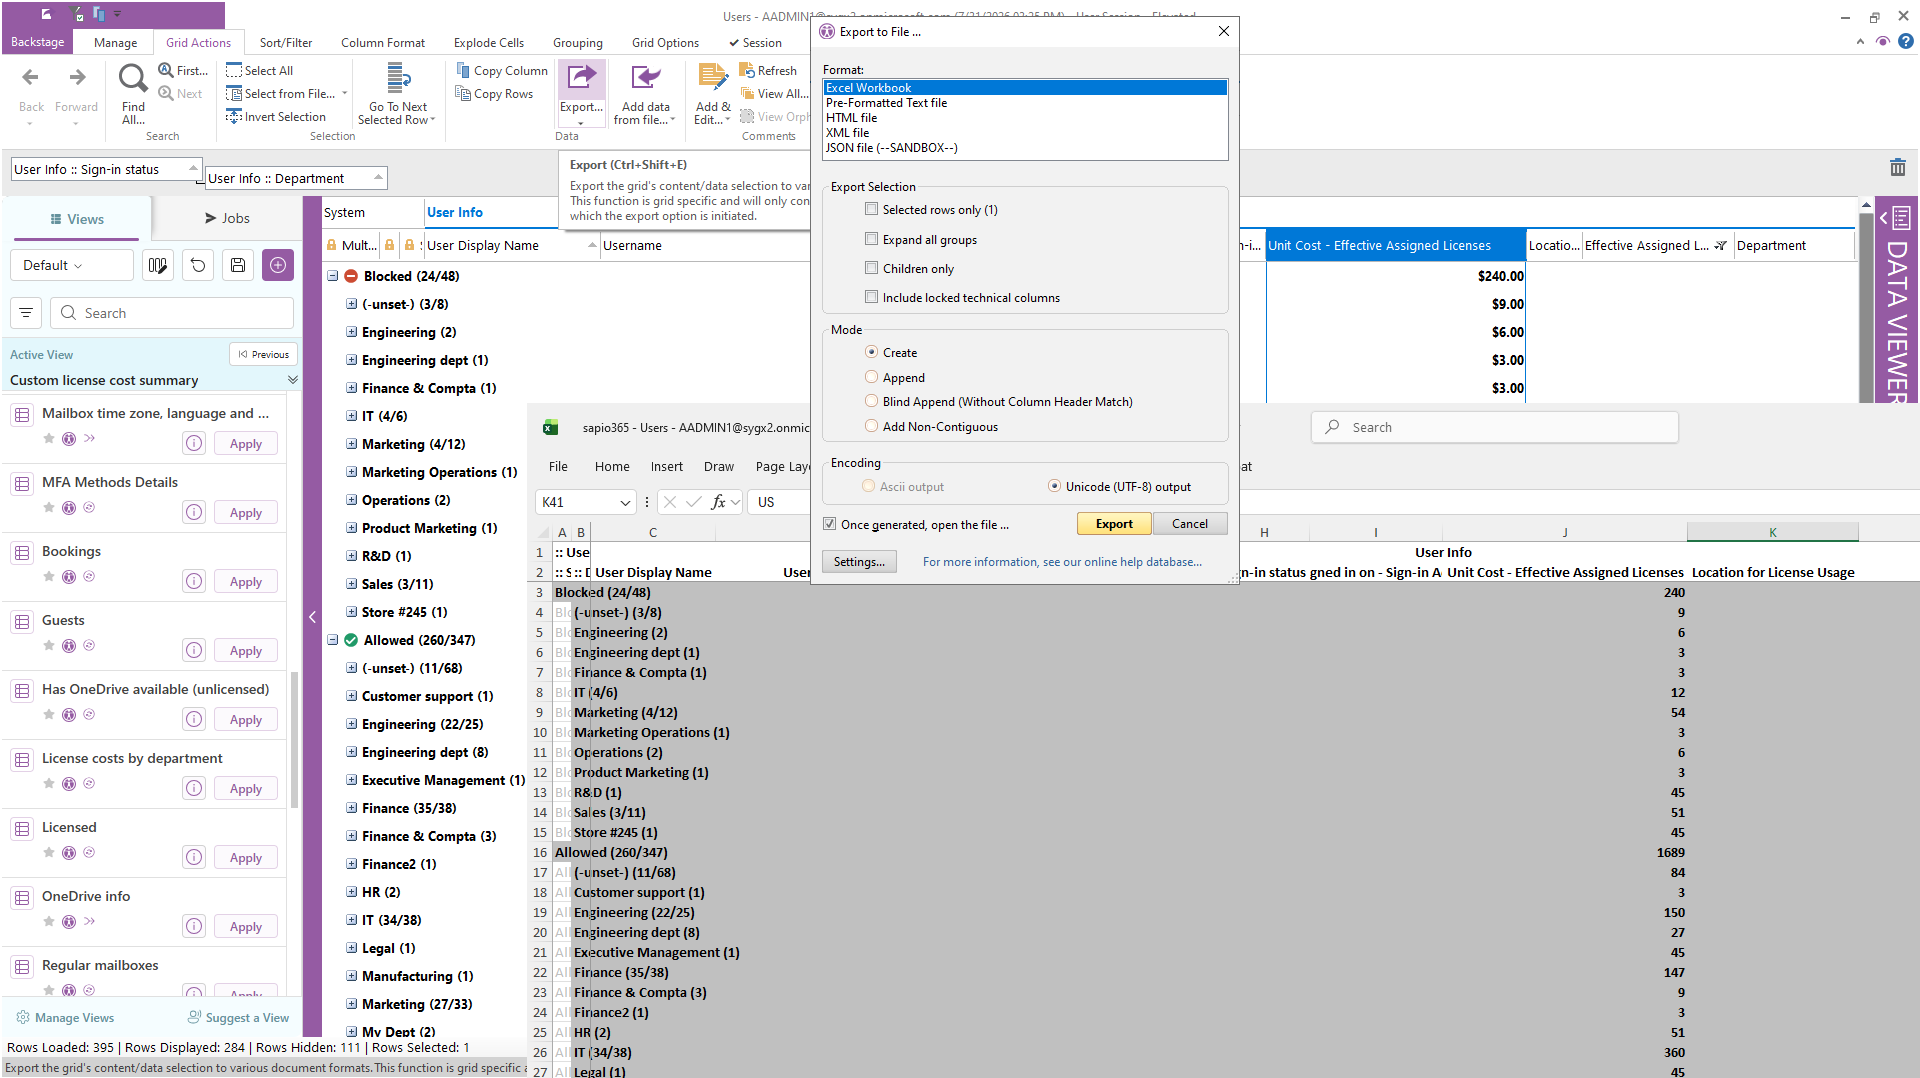
Task: Go Back using the arrow icon
Action: pos(31,77)
